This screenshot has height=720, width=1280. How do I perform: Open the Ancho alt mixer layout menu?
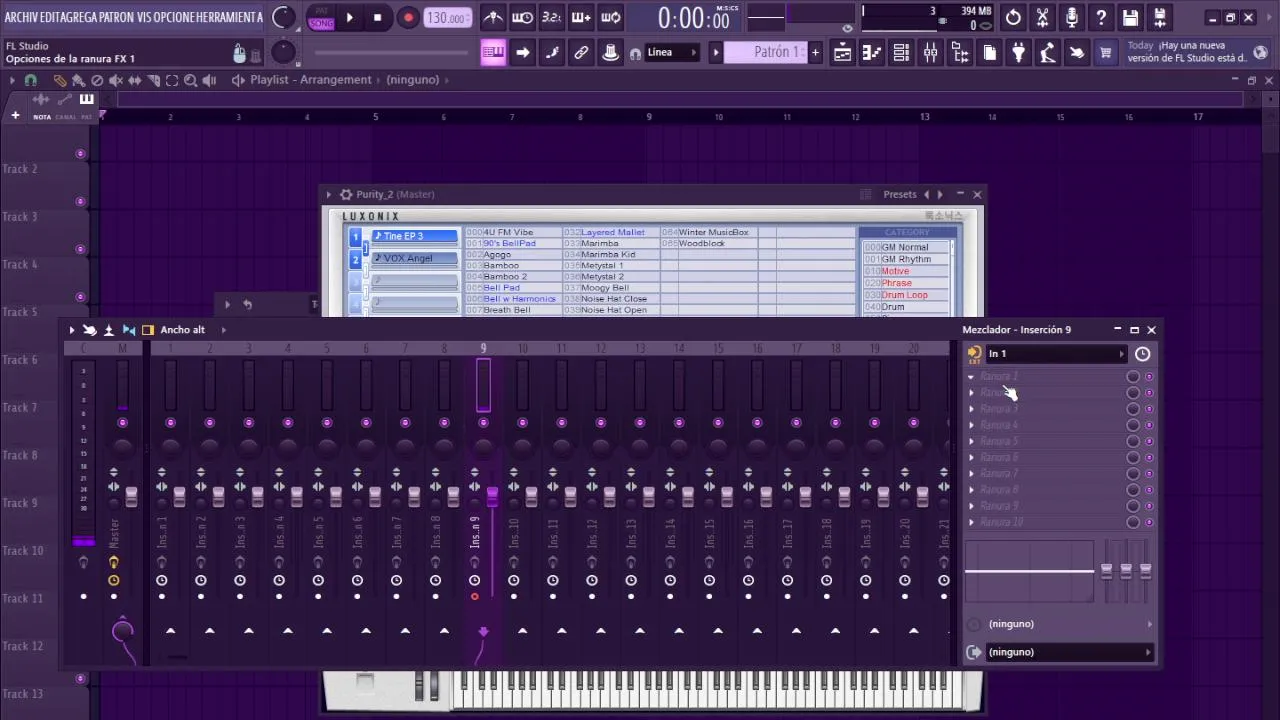coord(183,330)
